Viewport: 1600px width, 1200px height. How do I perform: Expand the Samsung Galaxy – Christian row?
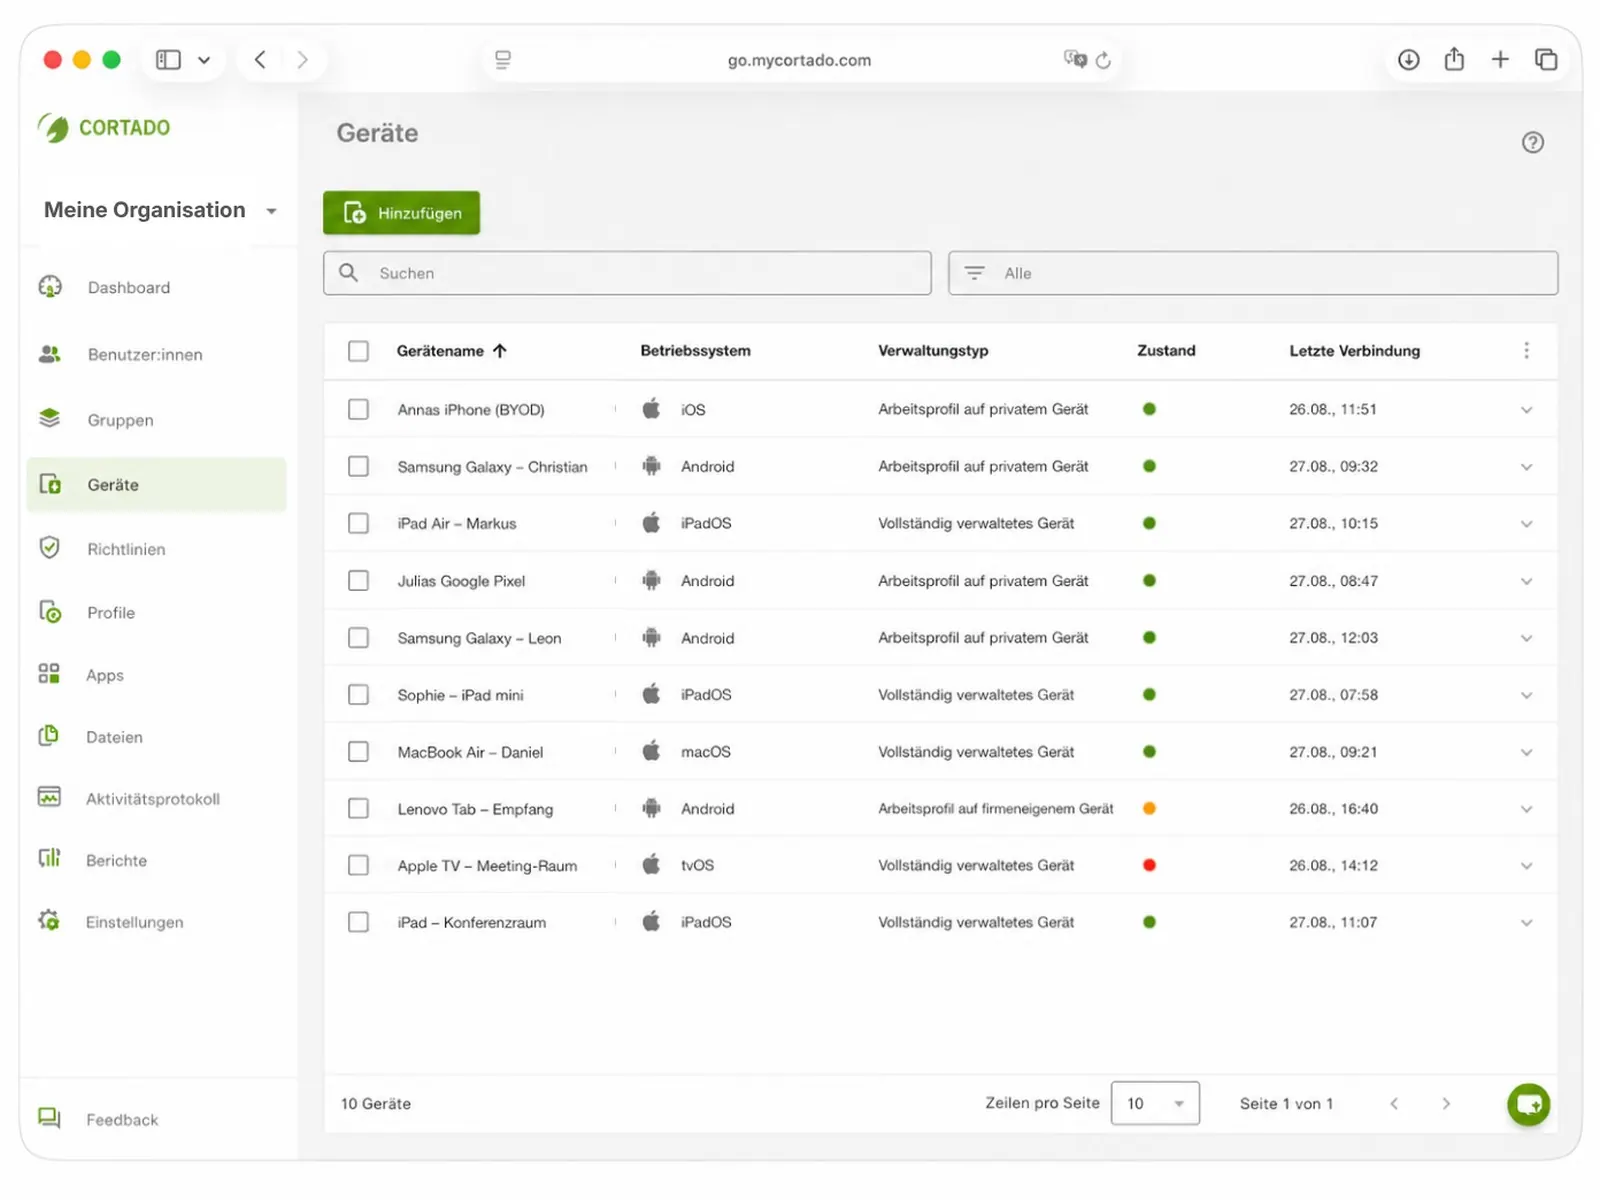coord(1526,467)
